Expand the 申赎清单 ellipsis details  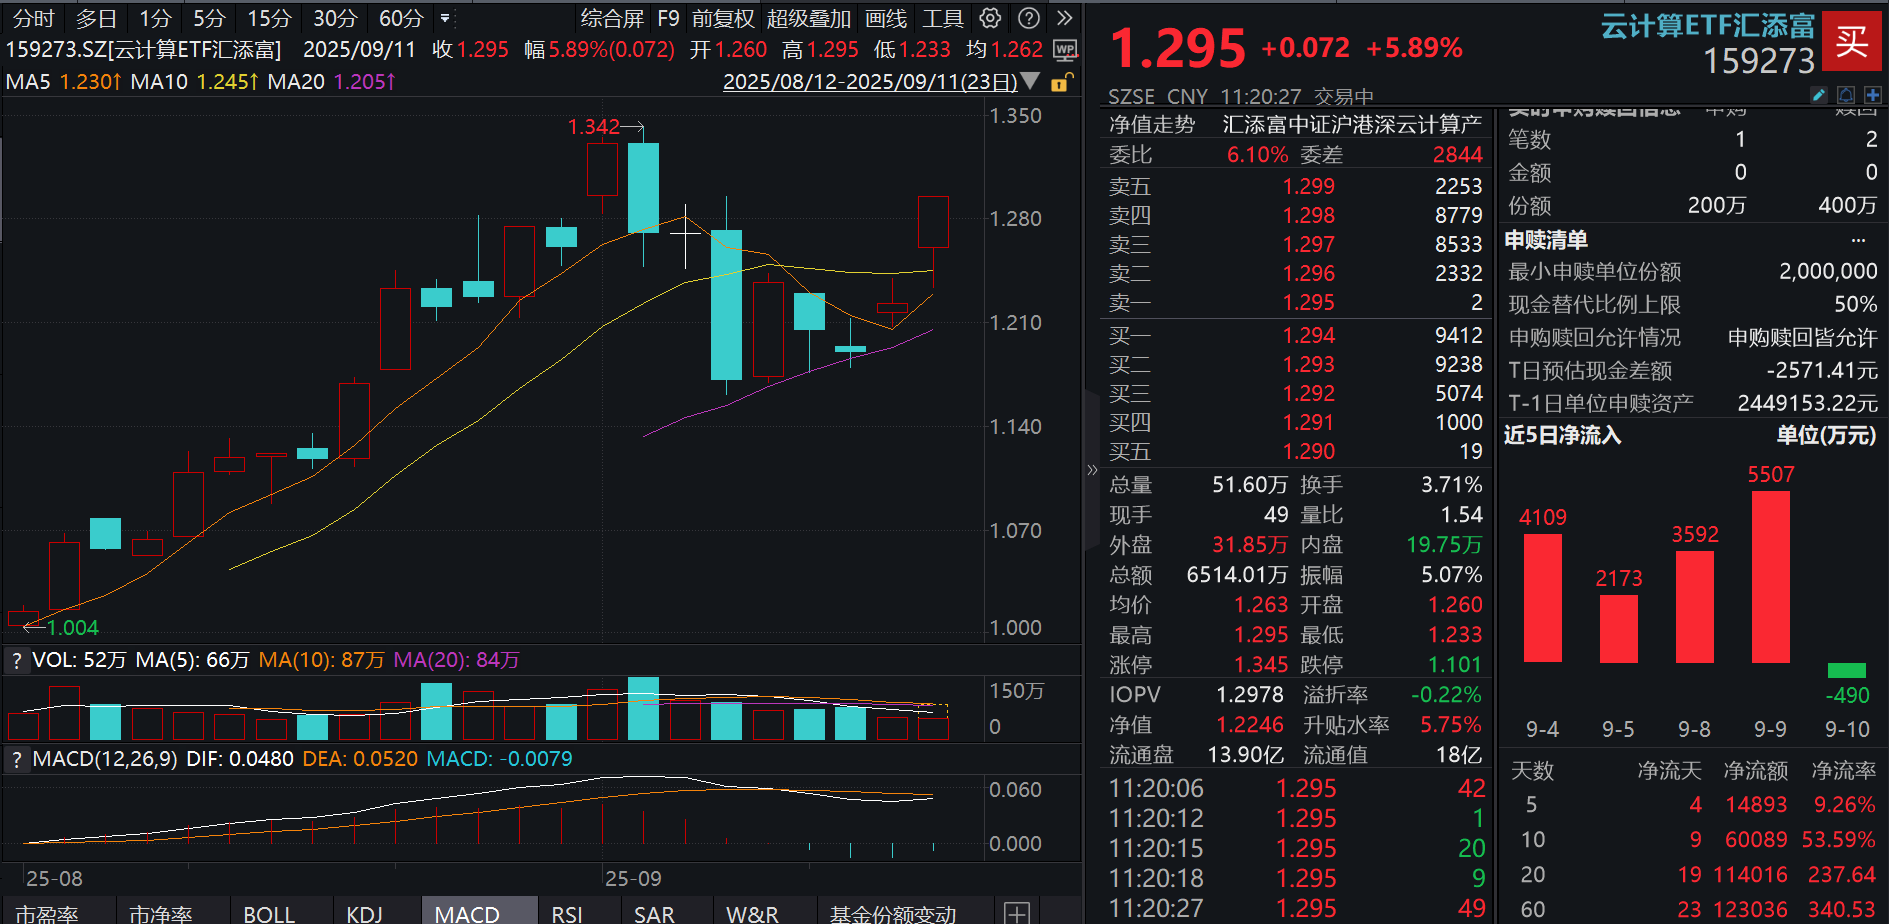point(1858,239)
